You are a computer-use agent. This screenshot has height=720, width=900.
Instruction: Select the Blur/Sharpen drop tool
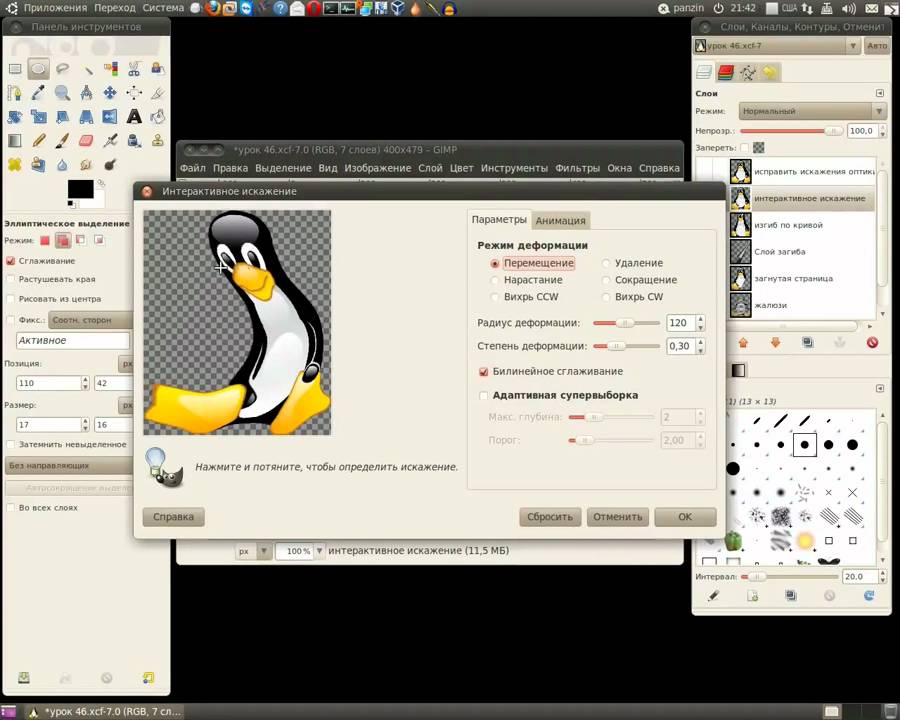coord(63,165)
